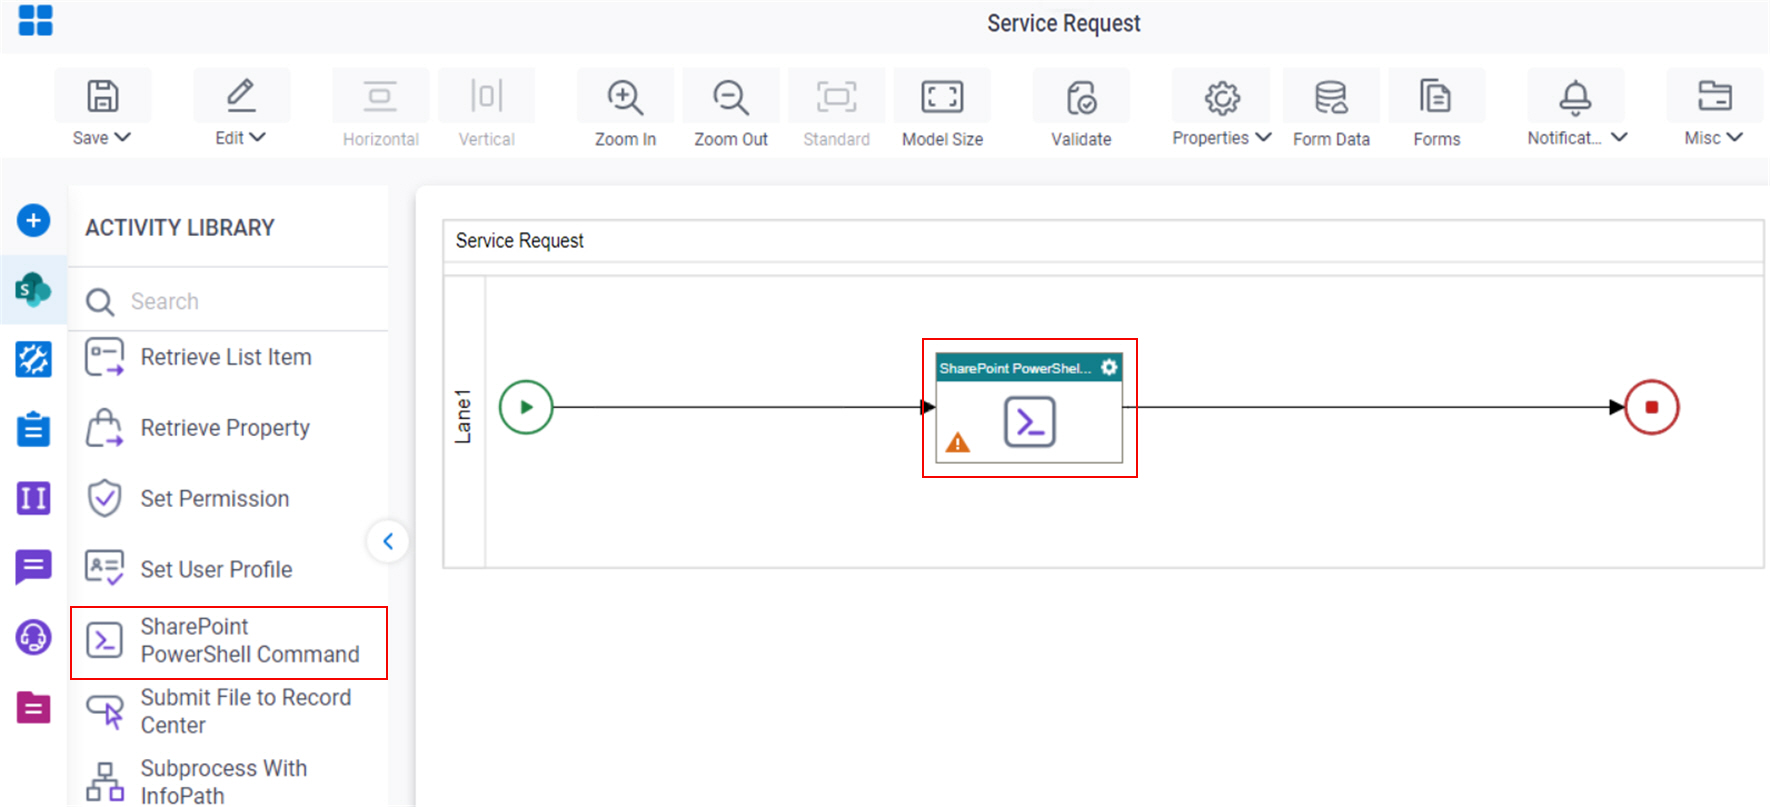Image resolution: width=1770 pixels, height=807 pixels.
Task: Click the ACTIVITY LIBRARY heading
Action: (x=180, y=228)
